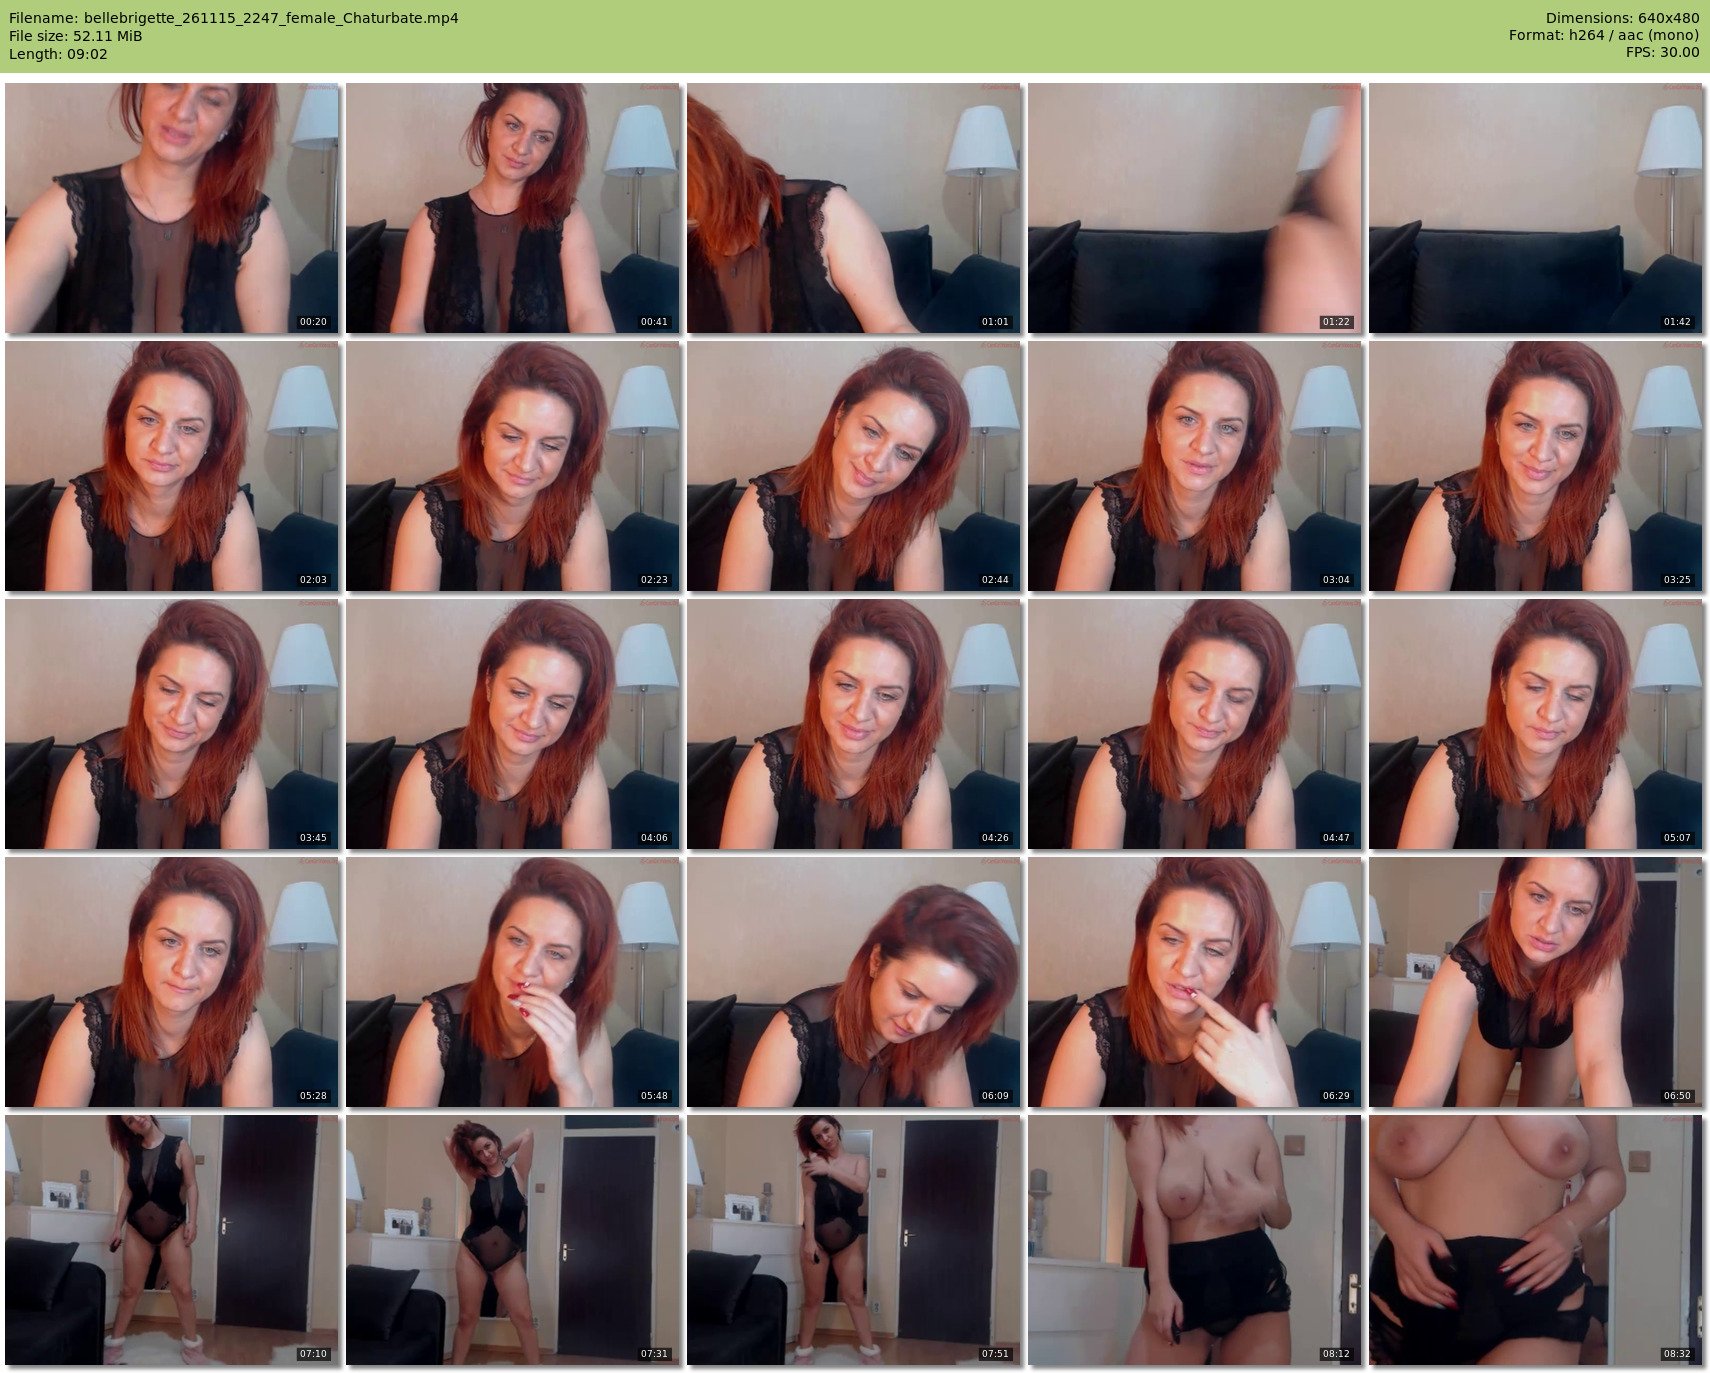Open the frame marked 01:22
This screenshot has height=1373, width=1710.
point(1194,208)
